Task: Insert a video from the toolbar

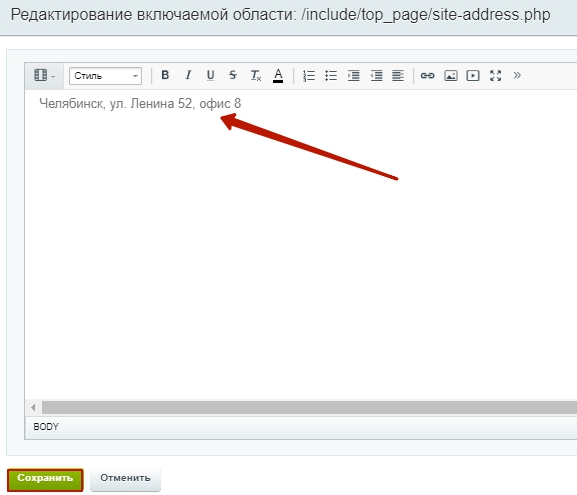Action: click(x=473, y=75)
